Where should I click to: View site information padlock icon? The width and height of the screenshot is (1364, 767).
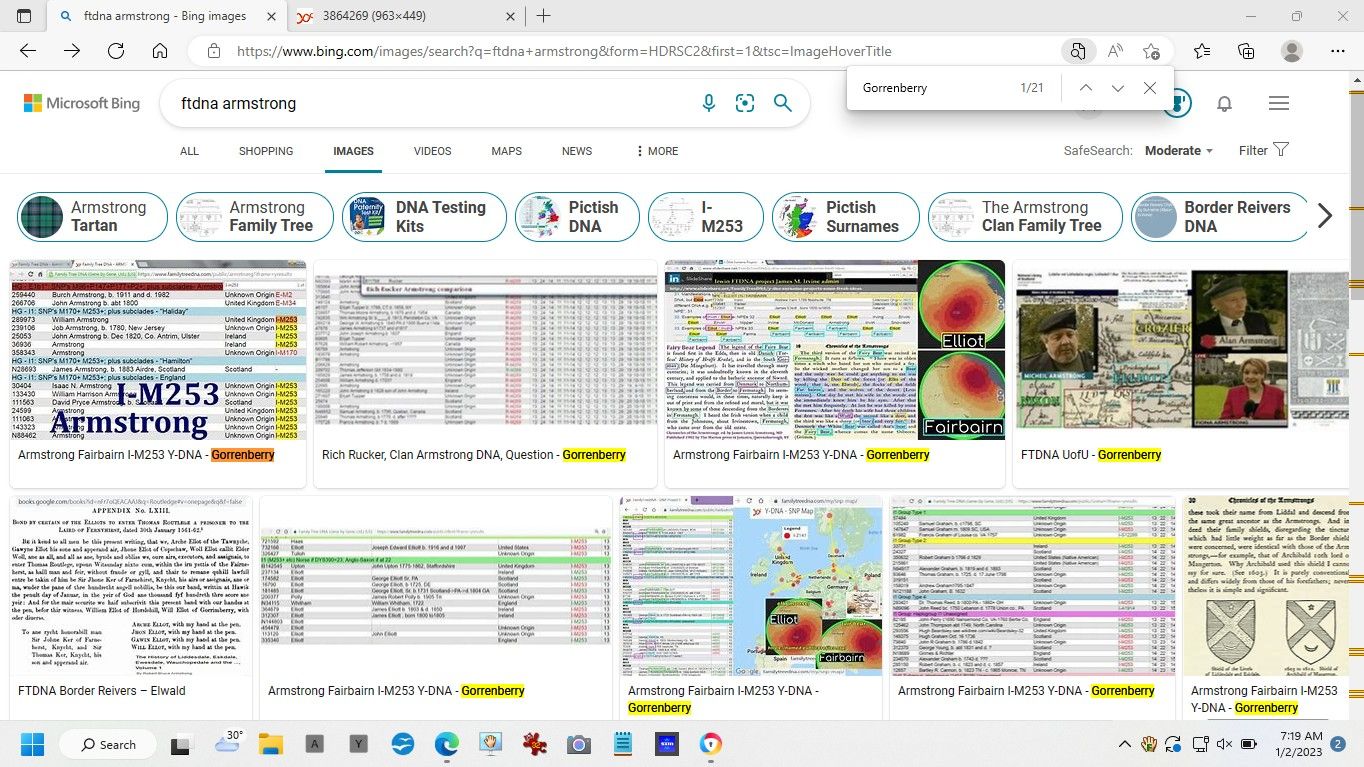[x=212, y=51]
